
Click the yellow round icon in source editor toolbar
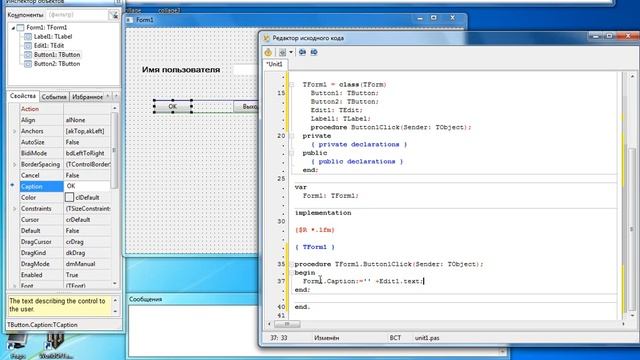[268, 52]
